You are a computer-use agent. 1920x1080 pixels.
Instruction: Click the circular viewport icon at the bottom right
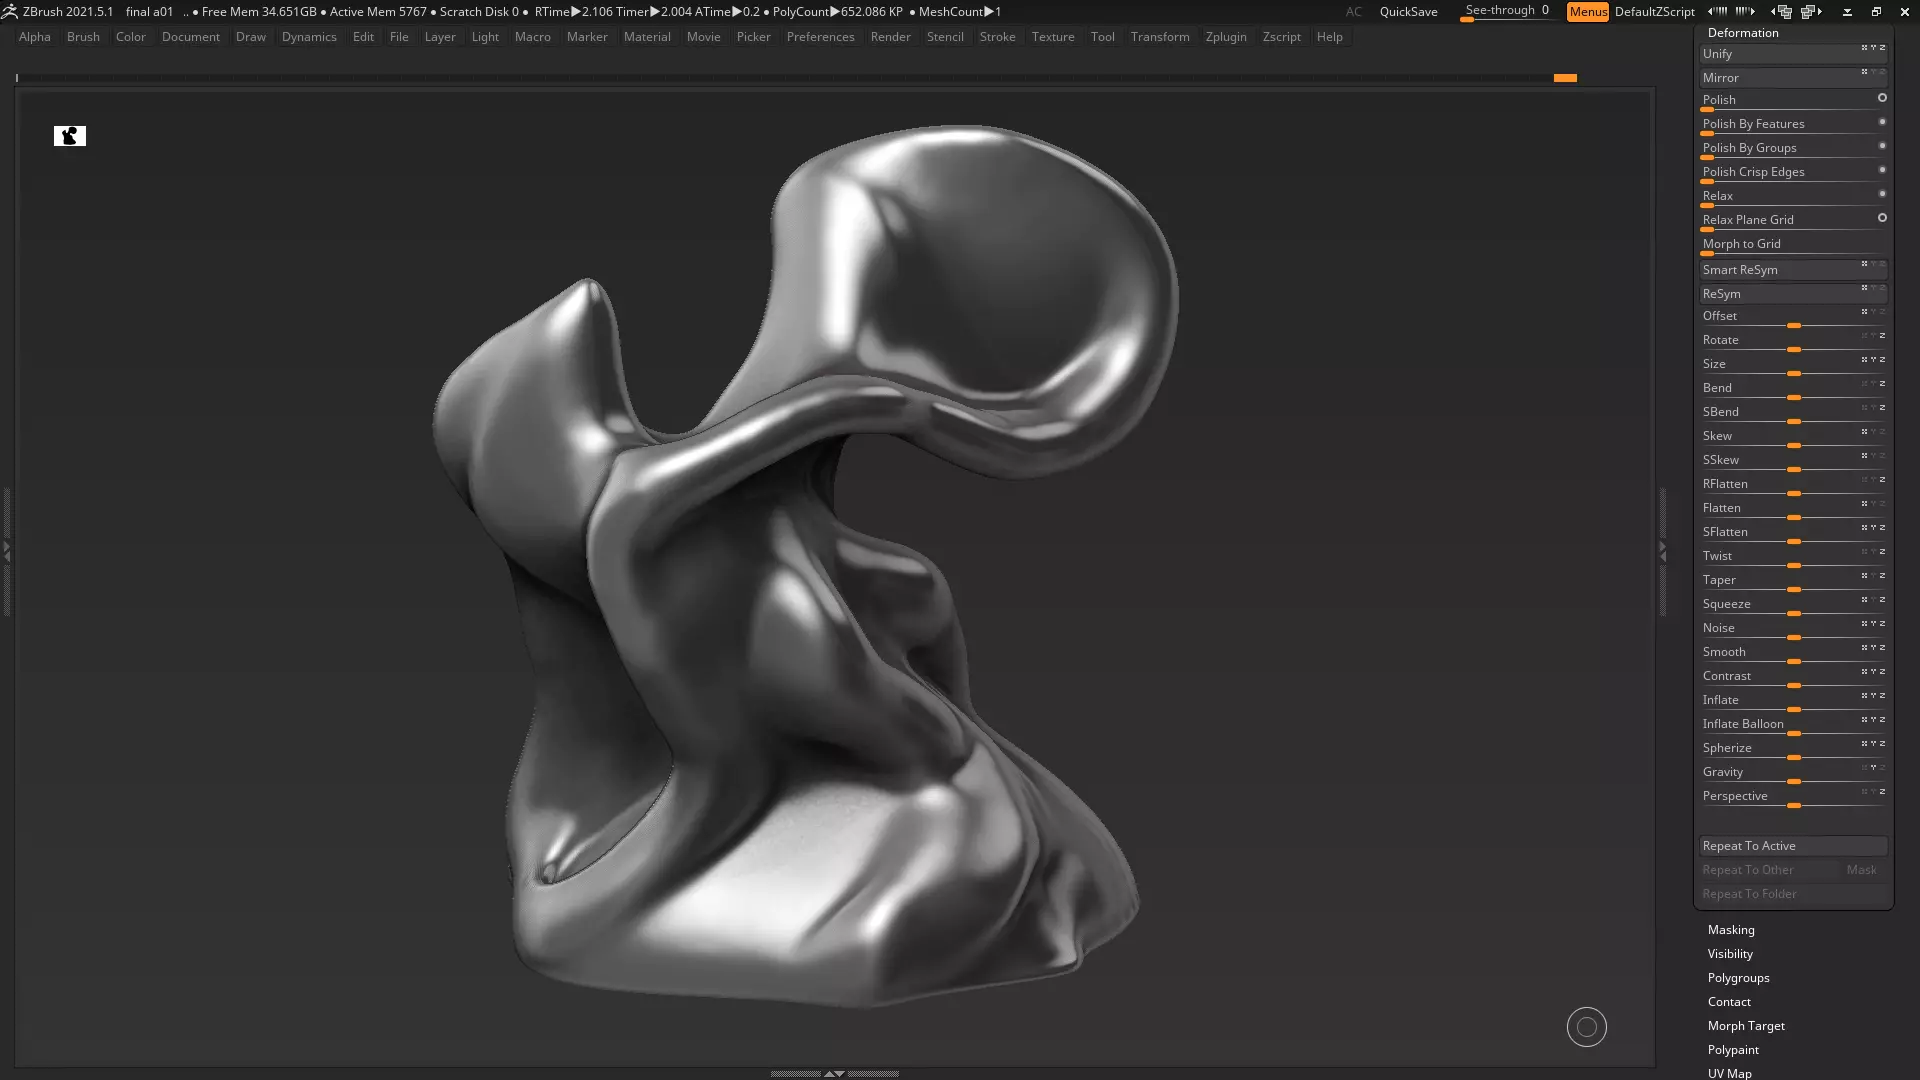(1586, 1027)
